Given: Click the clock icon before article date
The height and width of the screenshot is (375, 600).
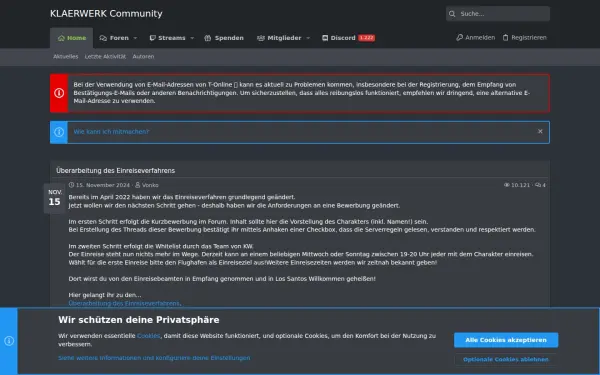Looking at the screenshot, I should click(71, 185).
